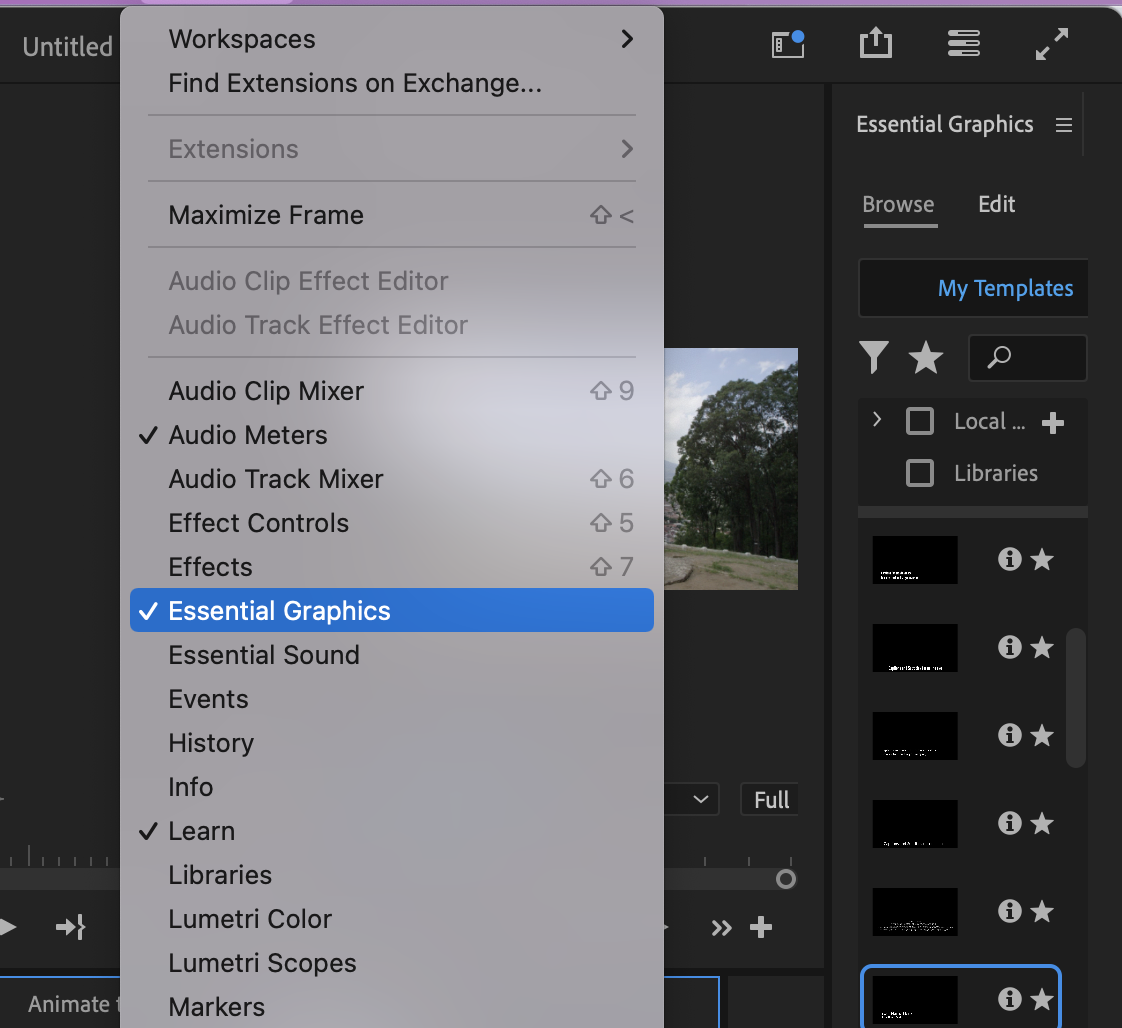
Task: Click the template list scrollbar
Action: pyautogui.click(x=1075, y=698)
